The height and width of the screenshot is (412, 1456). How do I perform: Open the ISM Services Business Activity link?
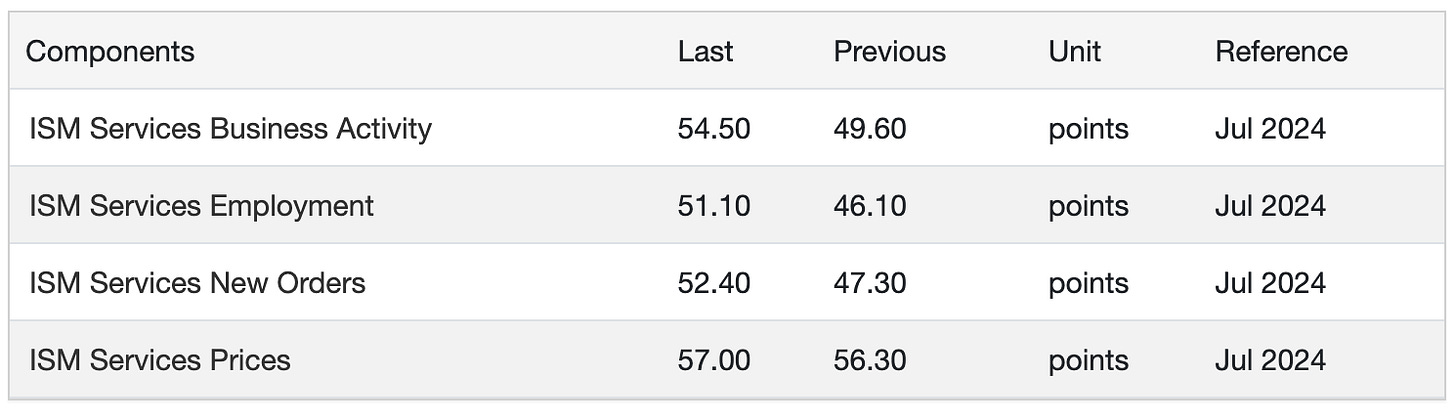pyautogui.click(x=230, y=129)
